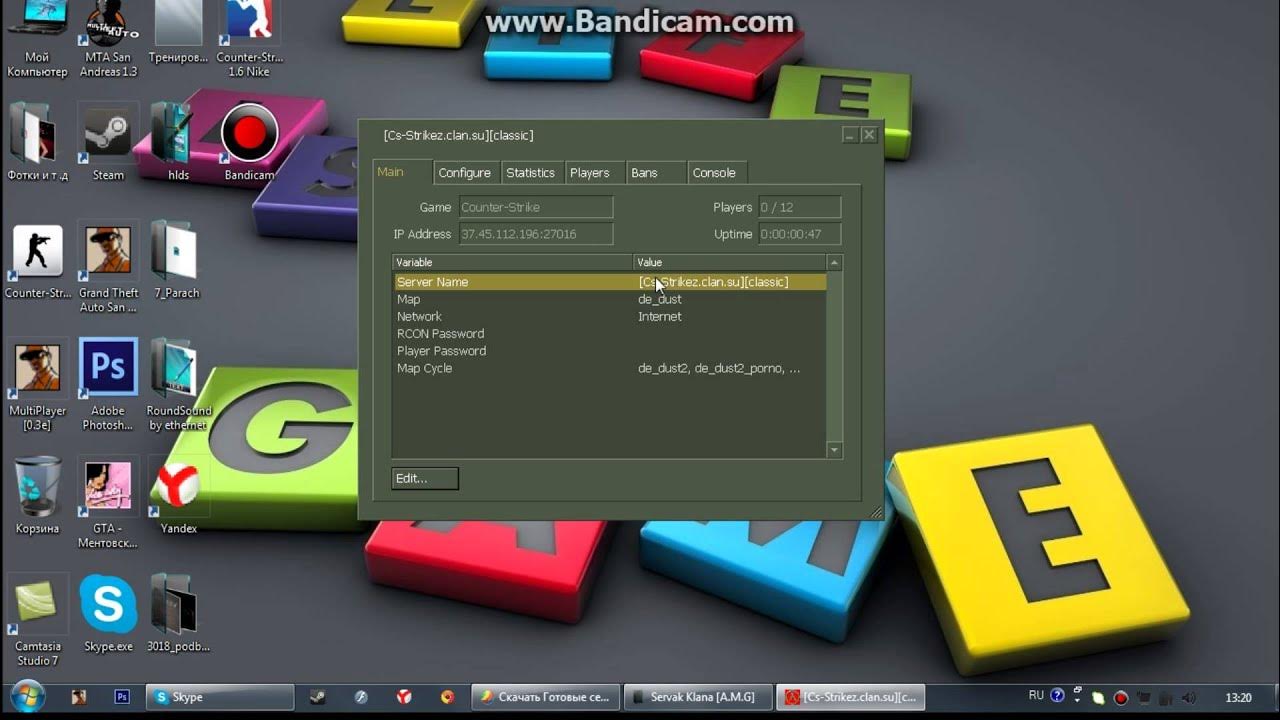Minimize the Cs-Strikez server window
The image size is (1280, 720).
point(850,135)
